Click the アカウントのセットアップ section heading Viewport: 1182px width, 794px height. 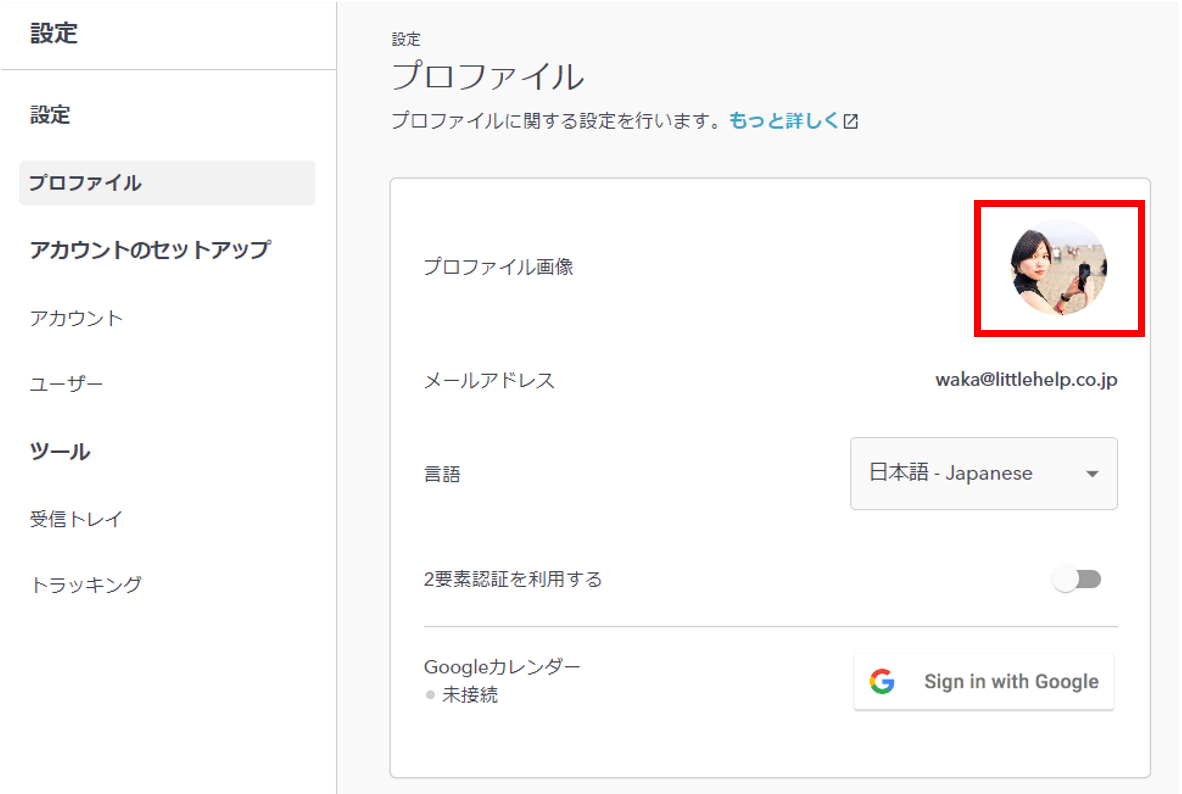150,250
